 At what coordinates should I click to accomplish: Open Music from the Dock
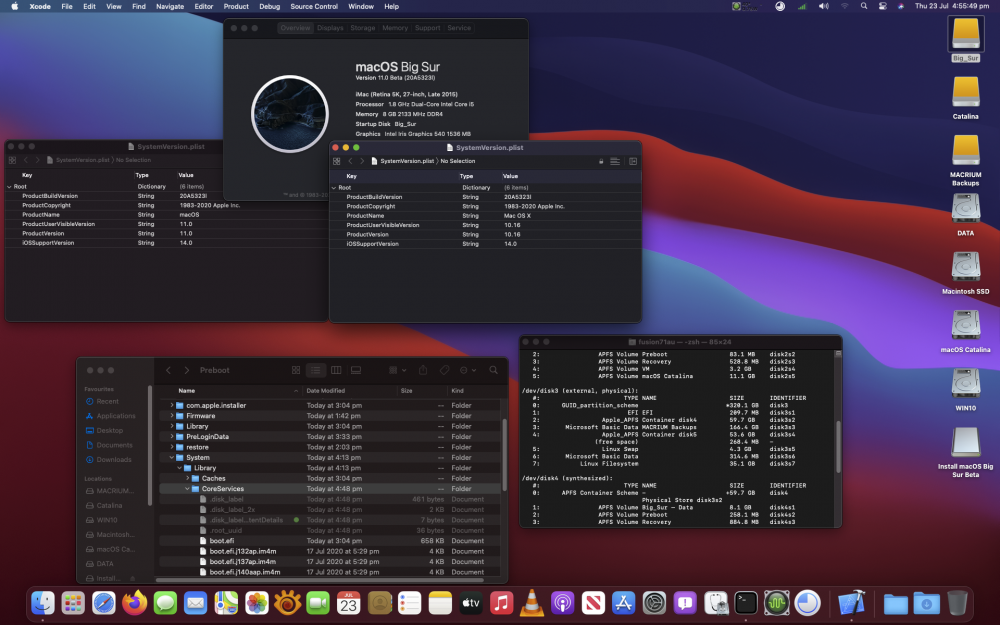pos(501,603)
